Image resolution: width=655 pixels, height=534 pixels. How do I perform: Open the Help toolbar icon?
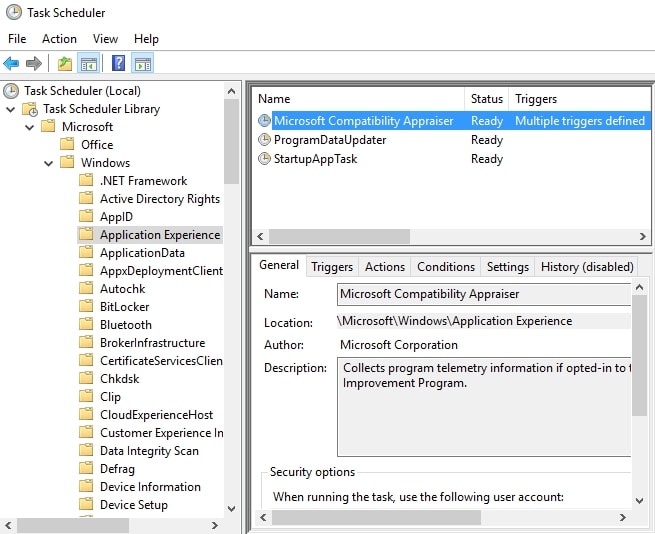click(x=119, y=64)
